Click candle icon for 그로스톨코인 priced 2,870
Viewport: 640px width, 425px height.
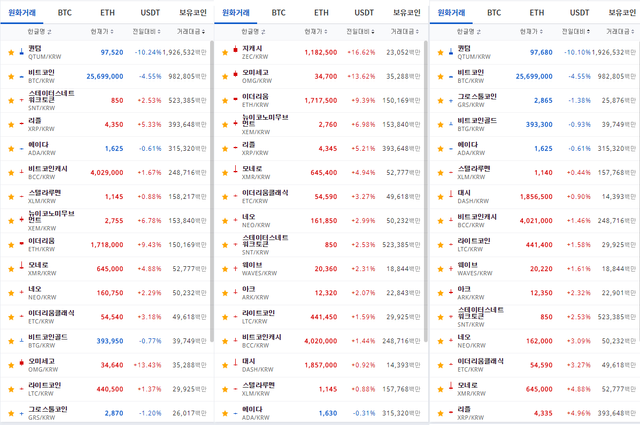22,413
